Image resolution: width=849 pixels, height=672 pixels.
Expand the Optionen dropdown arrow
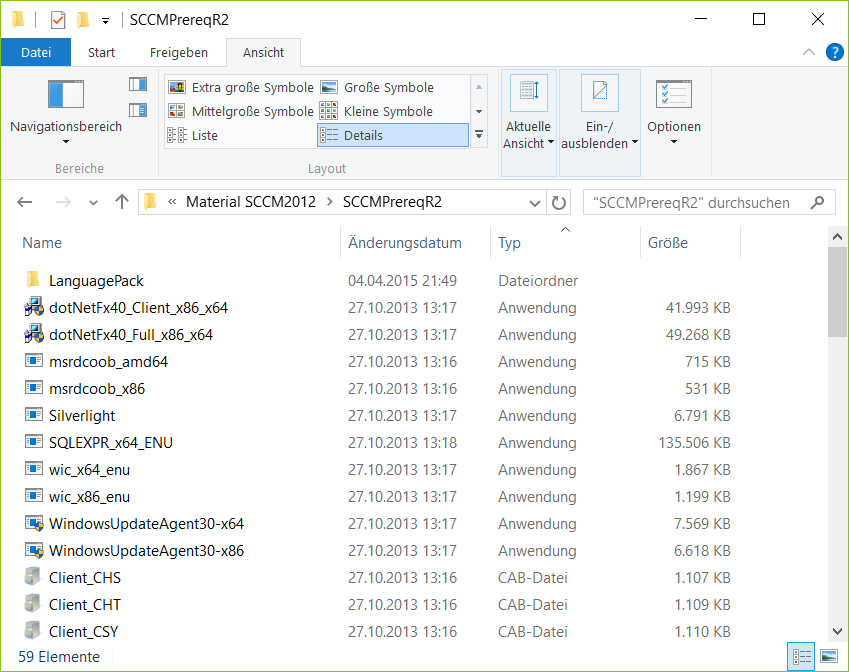674,142
